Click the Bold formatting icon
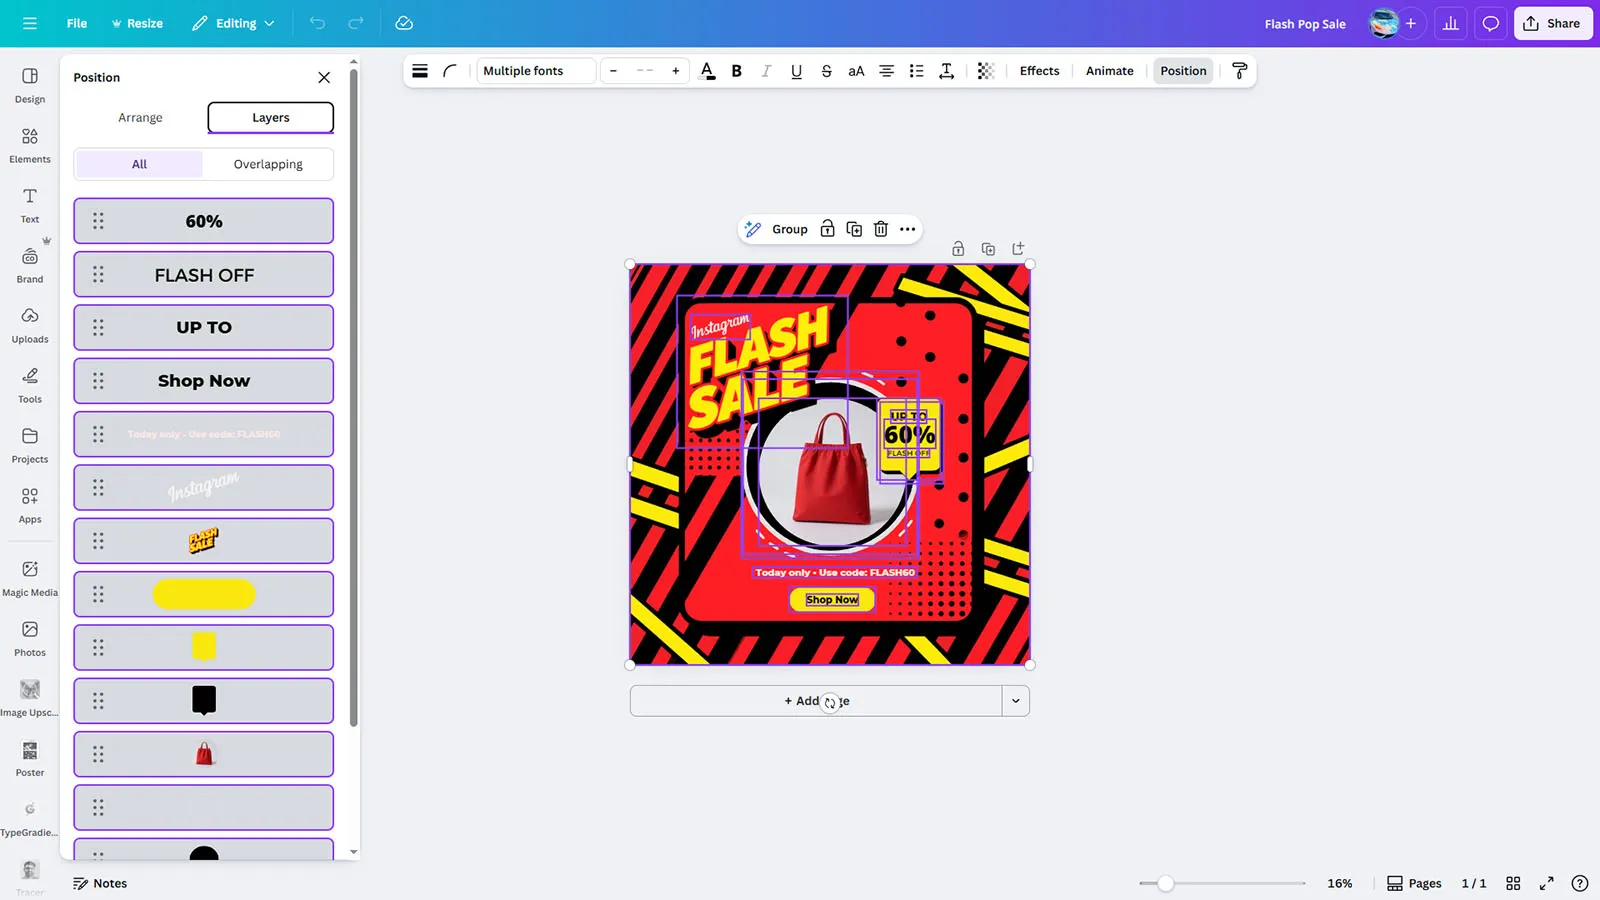Screen dimensions: 1600x900 point(737,71)
